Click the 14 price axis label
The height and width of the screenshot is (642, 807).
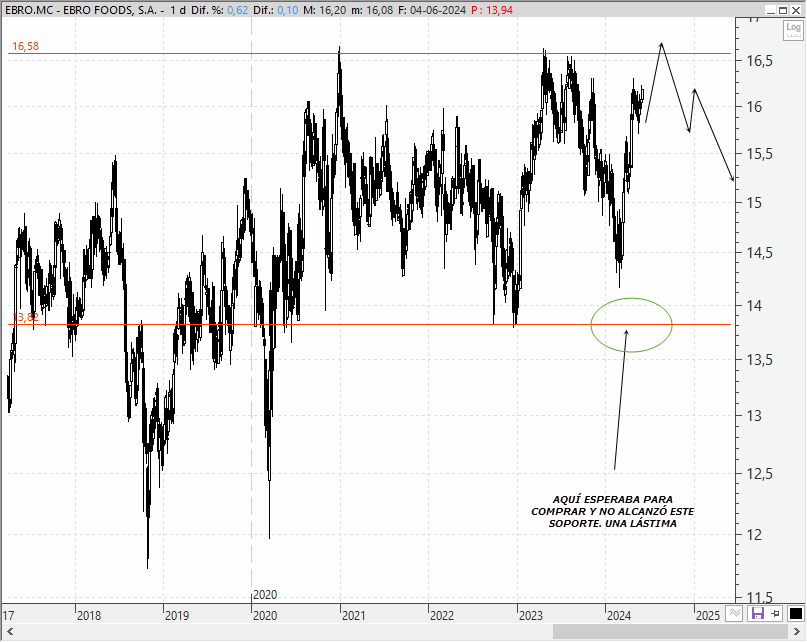point(755,305)
